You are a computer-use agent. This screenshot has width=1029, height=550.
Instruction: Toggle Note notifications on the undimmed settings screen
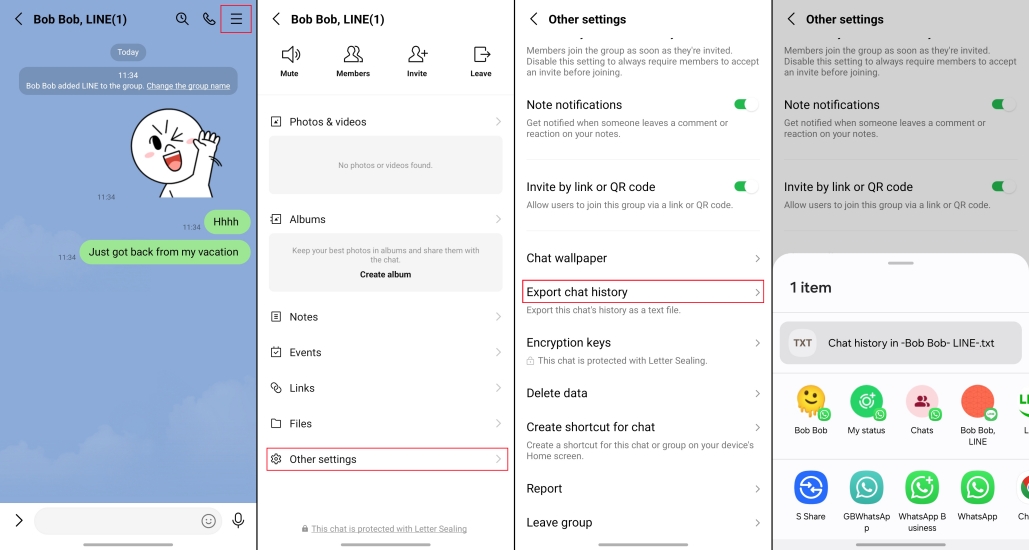[745, 105]
